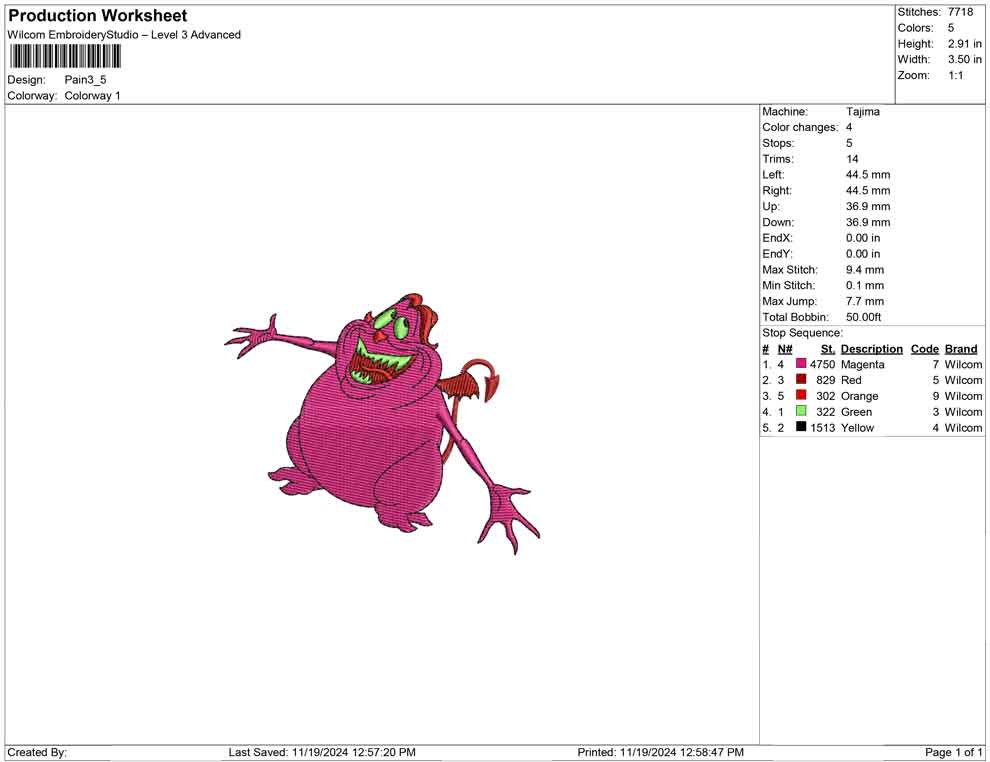Click the Machine value 'Tajima'
The height and width of the screenshot is (762, 990).
point(862,111)
